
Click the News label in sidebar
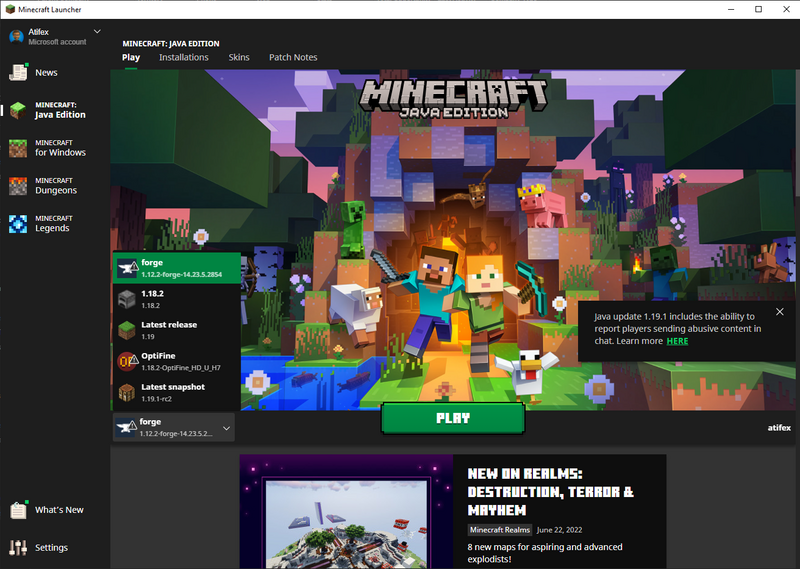(46, 72)
